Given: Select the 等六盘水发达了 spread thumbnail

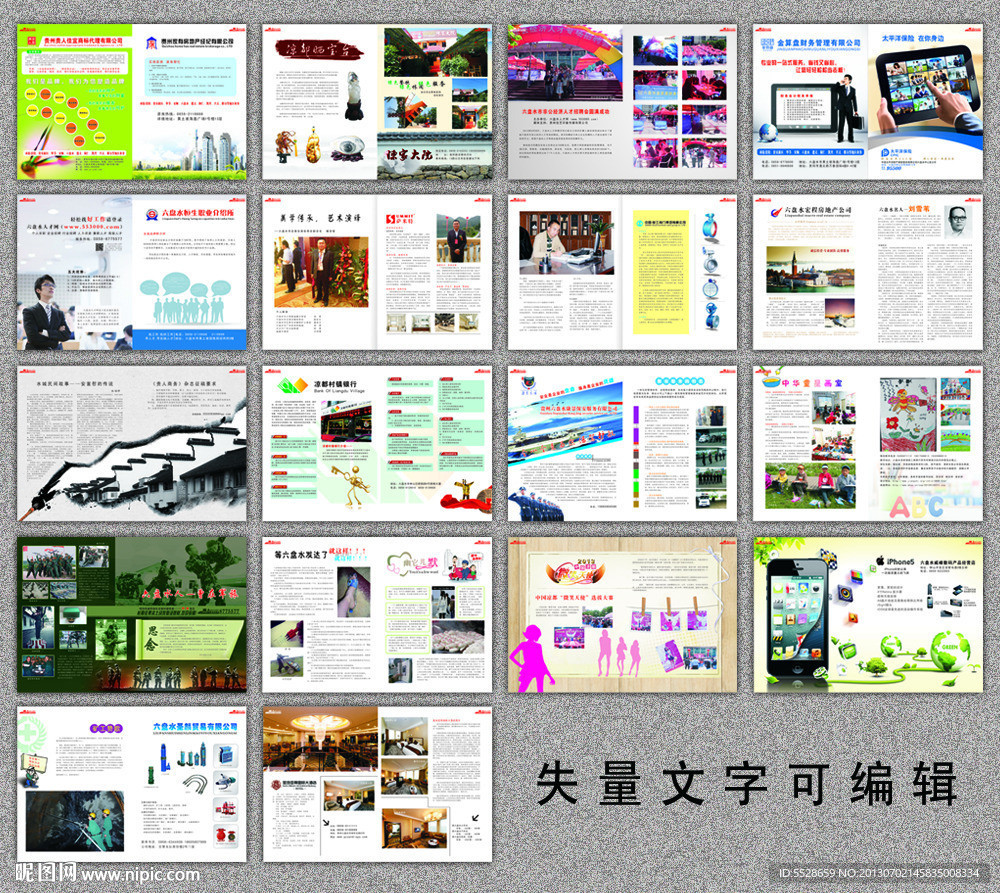Looking at the screenshot, I should 377,614.
